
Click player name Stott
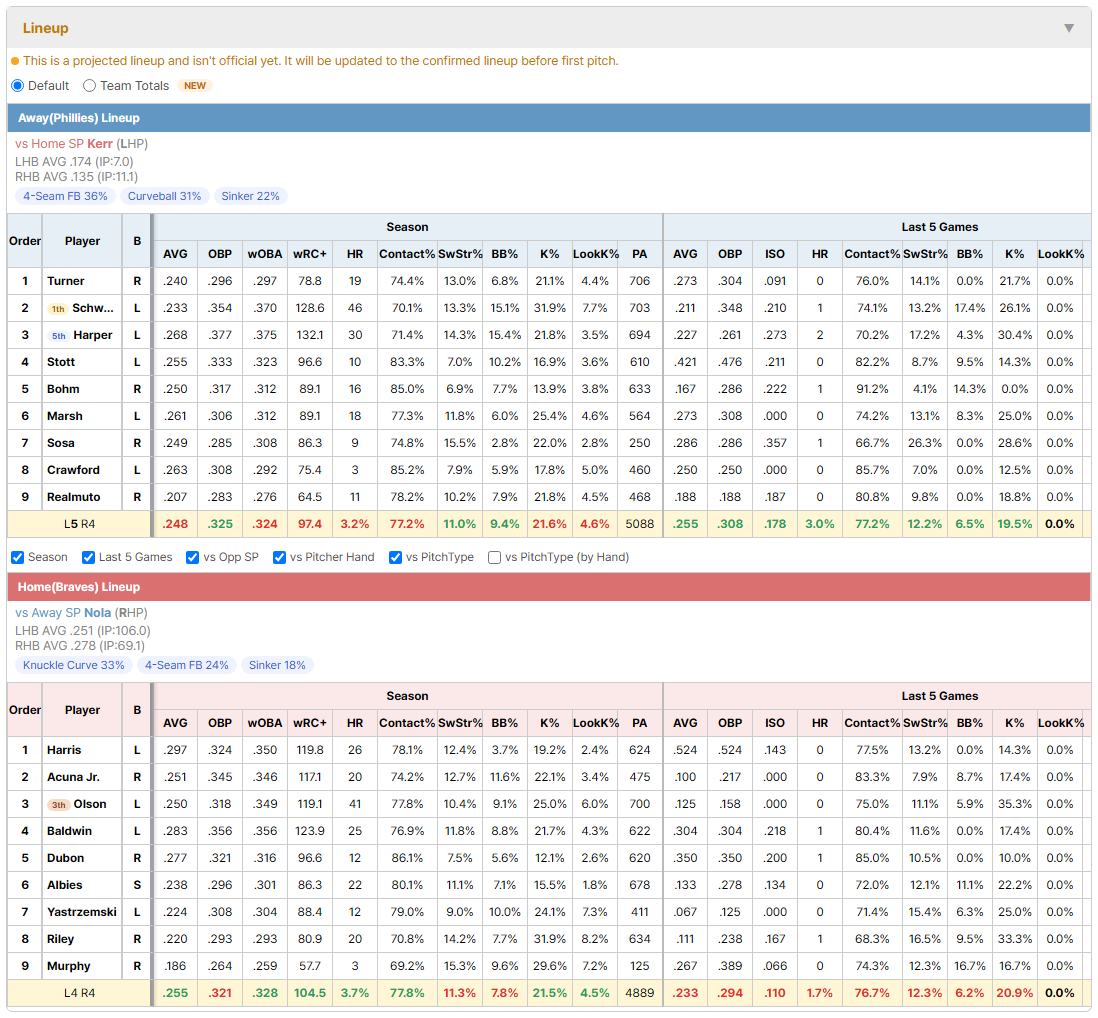click(61, 363)
